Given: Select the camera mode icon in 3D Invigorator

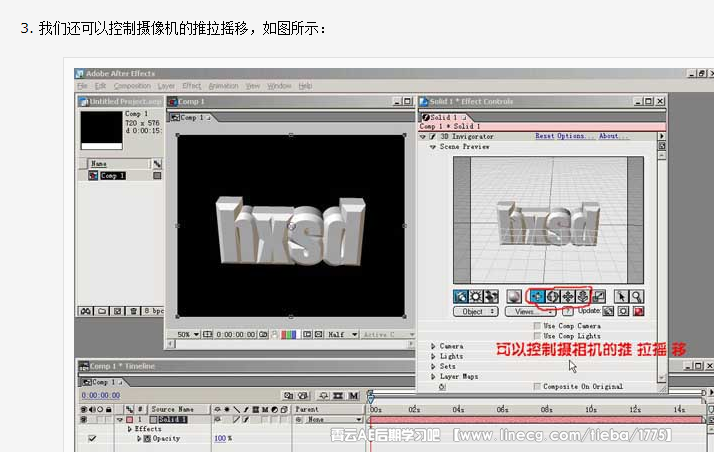Looking at the screenshot, I should coord(460,297).
